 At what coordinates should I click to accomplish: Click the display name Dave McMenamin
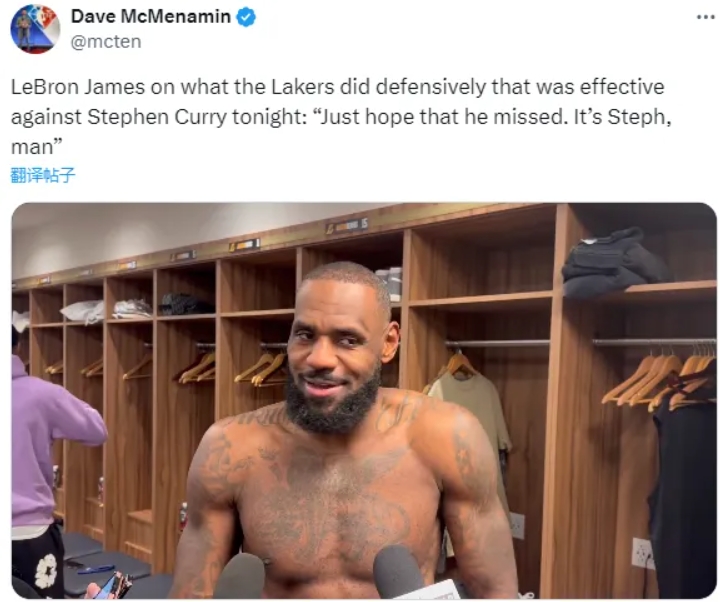point(151,17)
